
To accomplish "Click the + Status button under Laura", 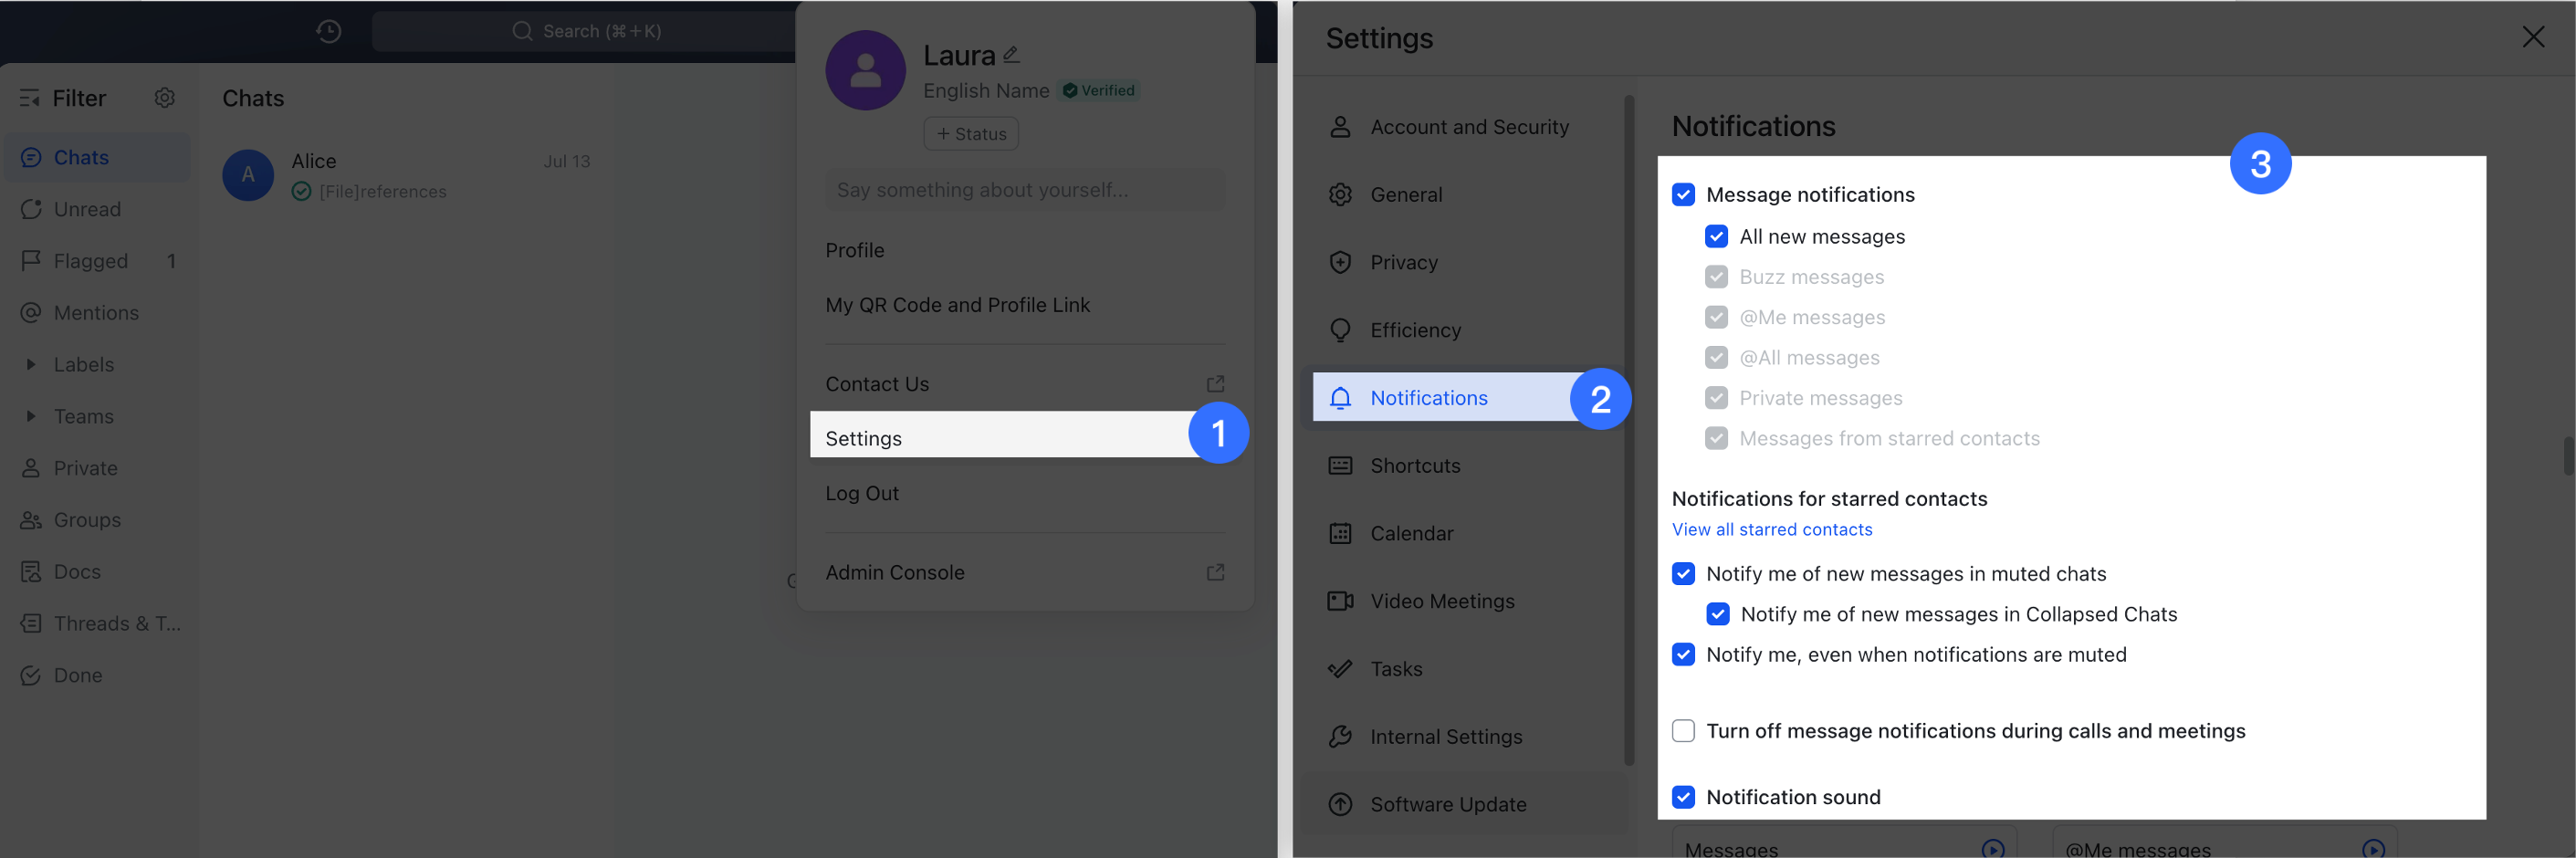I will 970,133.
